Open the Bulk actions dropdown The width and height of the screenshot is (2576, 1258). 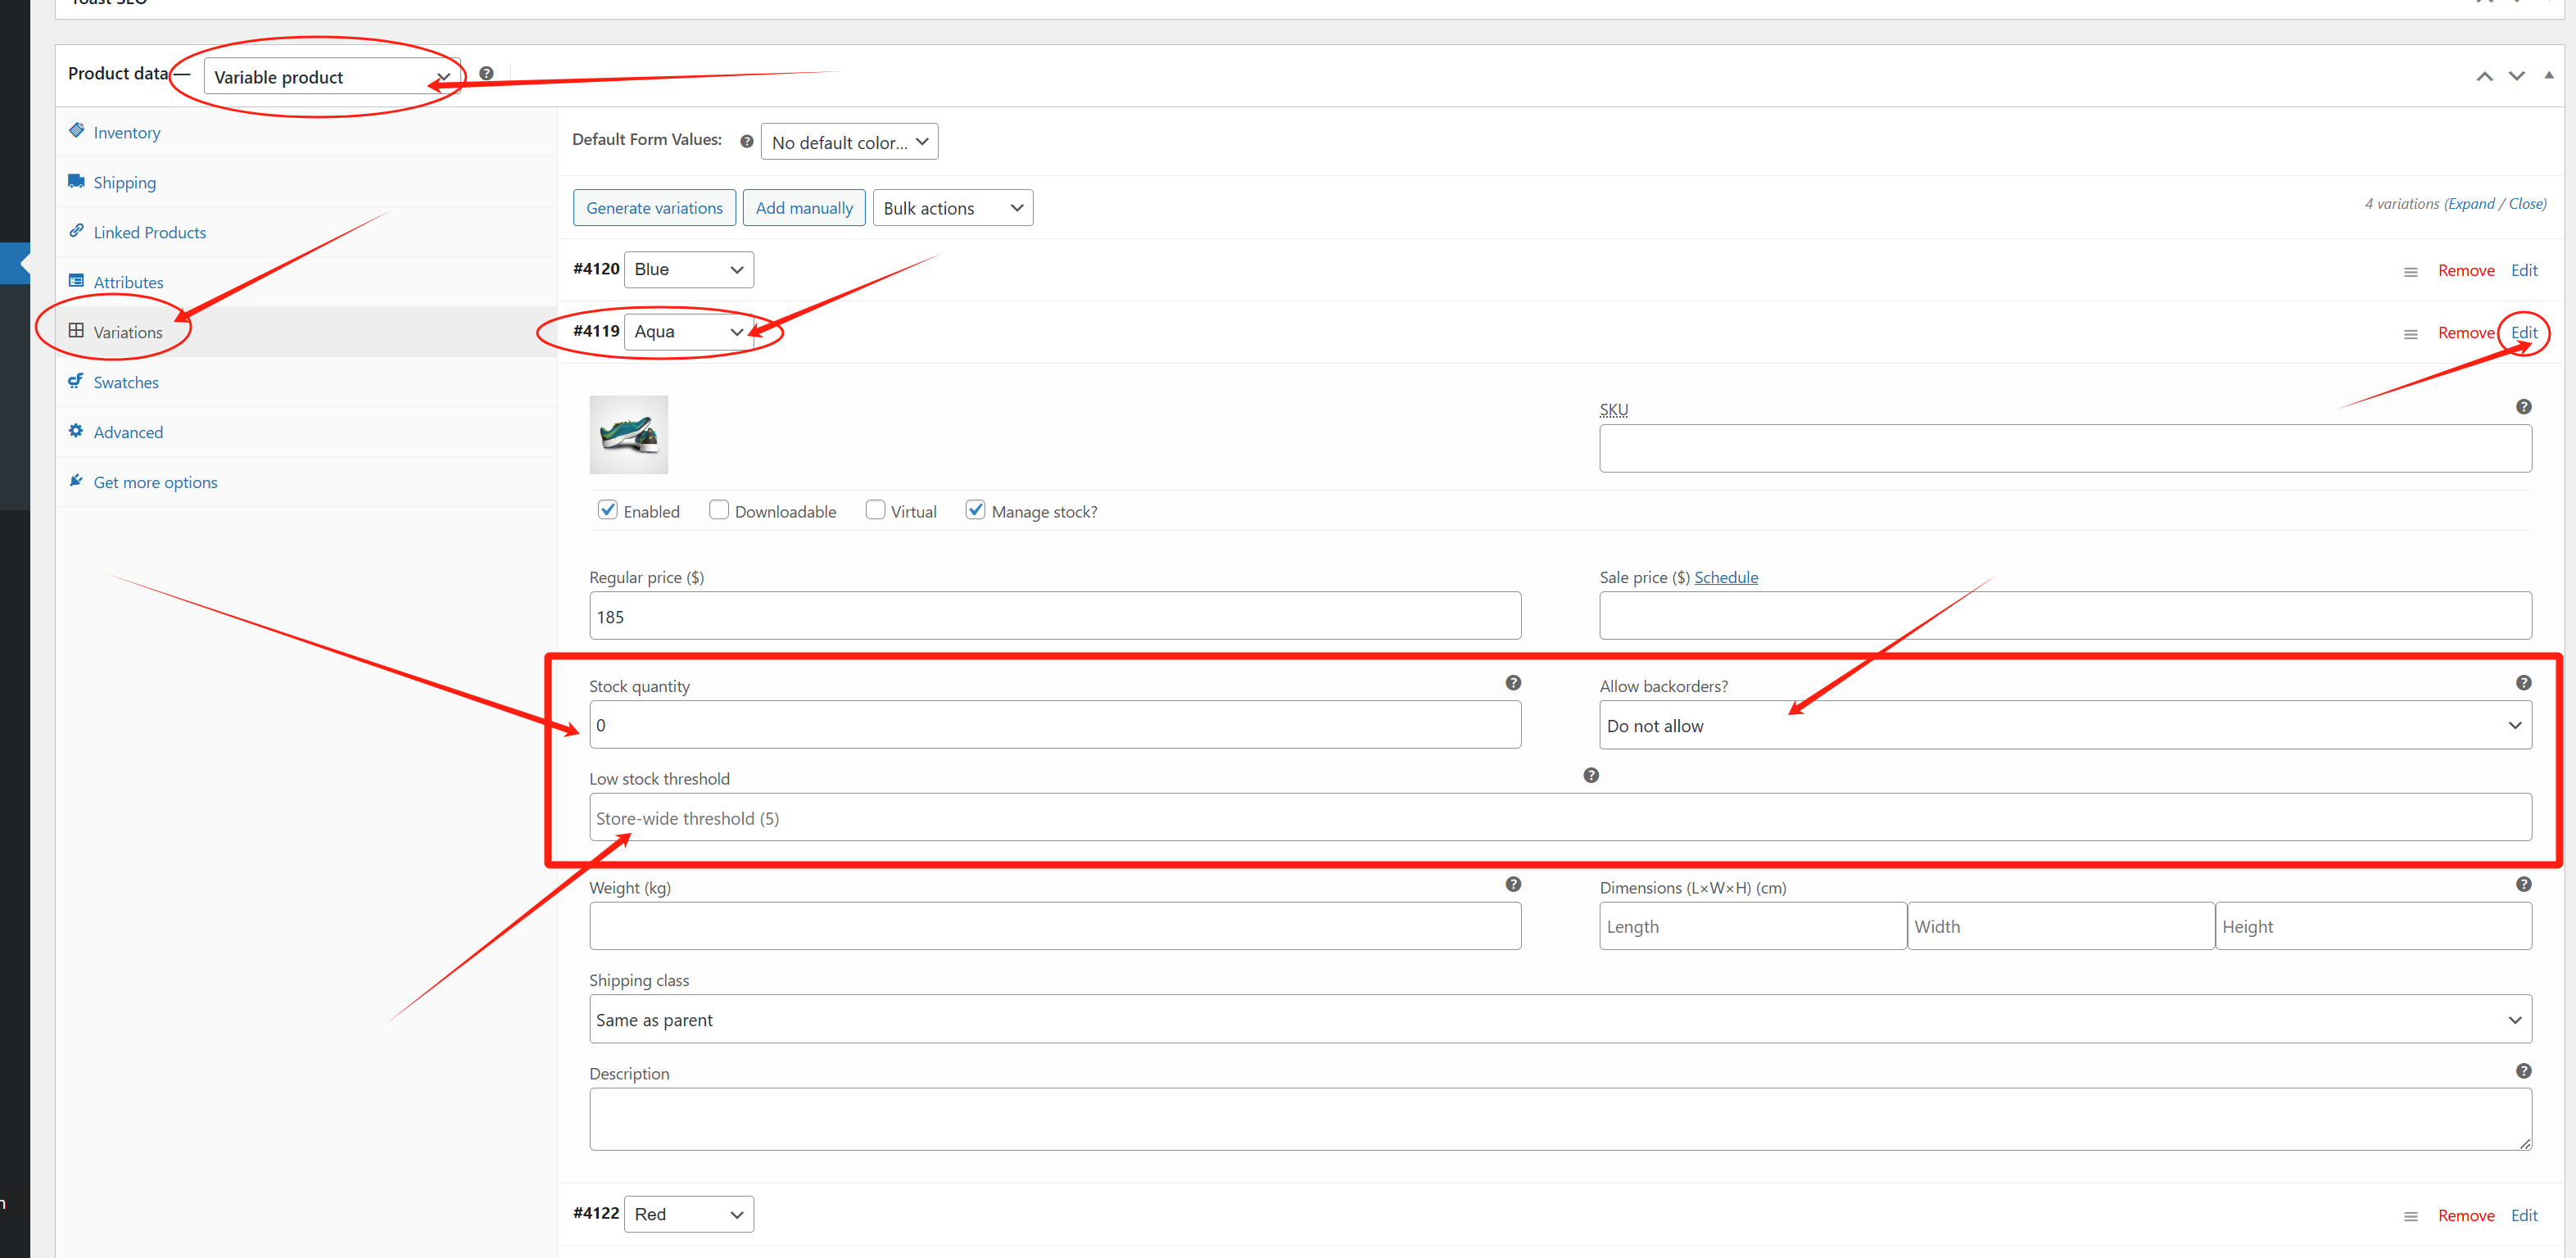tap(951, 207)
